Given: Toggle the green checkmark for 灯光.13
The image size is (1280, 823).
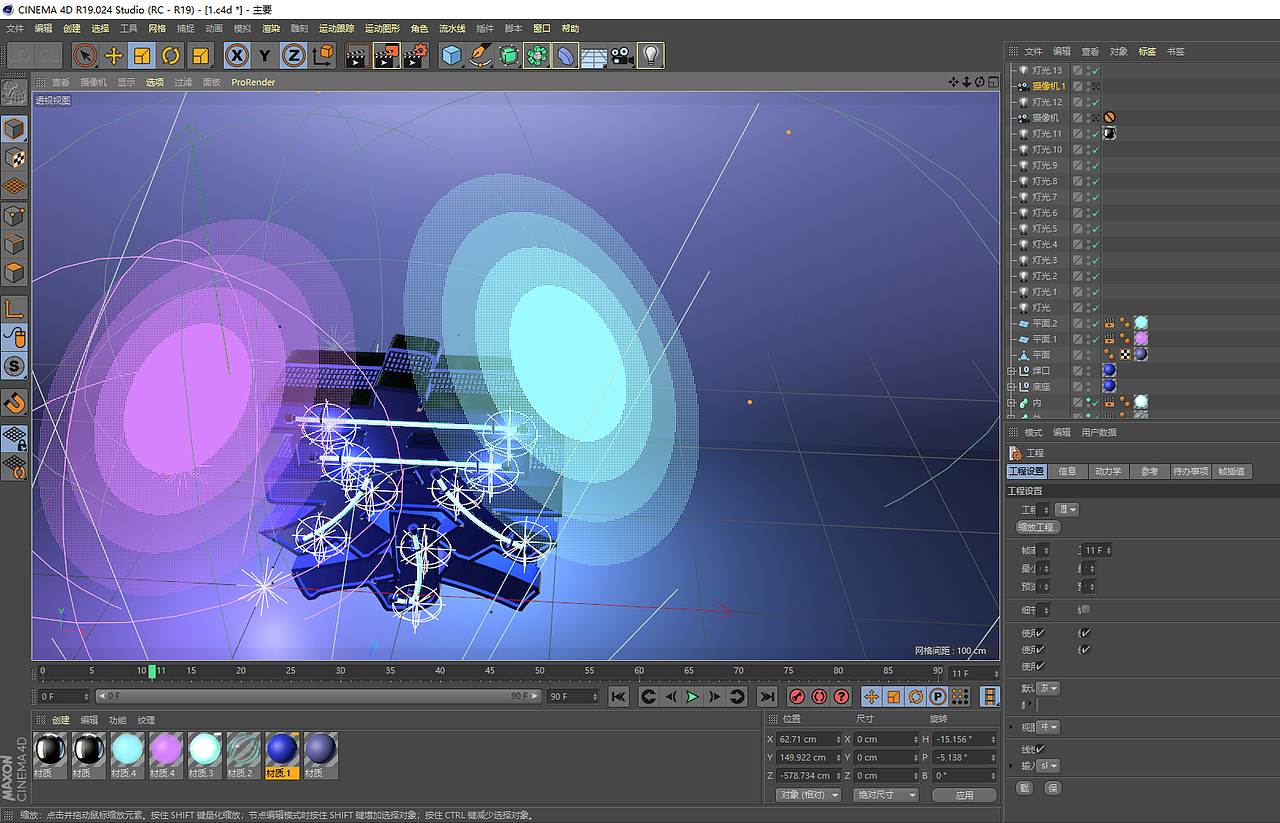Looking at the screenshot, I should (x=1095, y=71).
